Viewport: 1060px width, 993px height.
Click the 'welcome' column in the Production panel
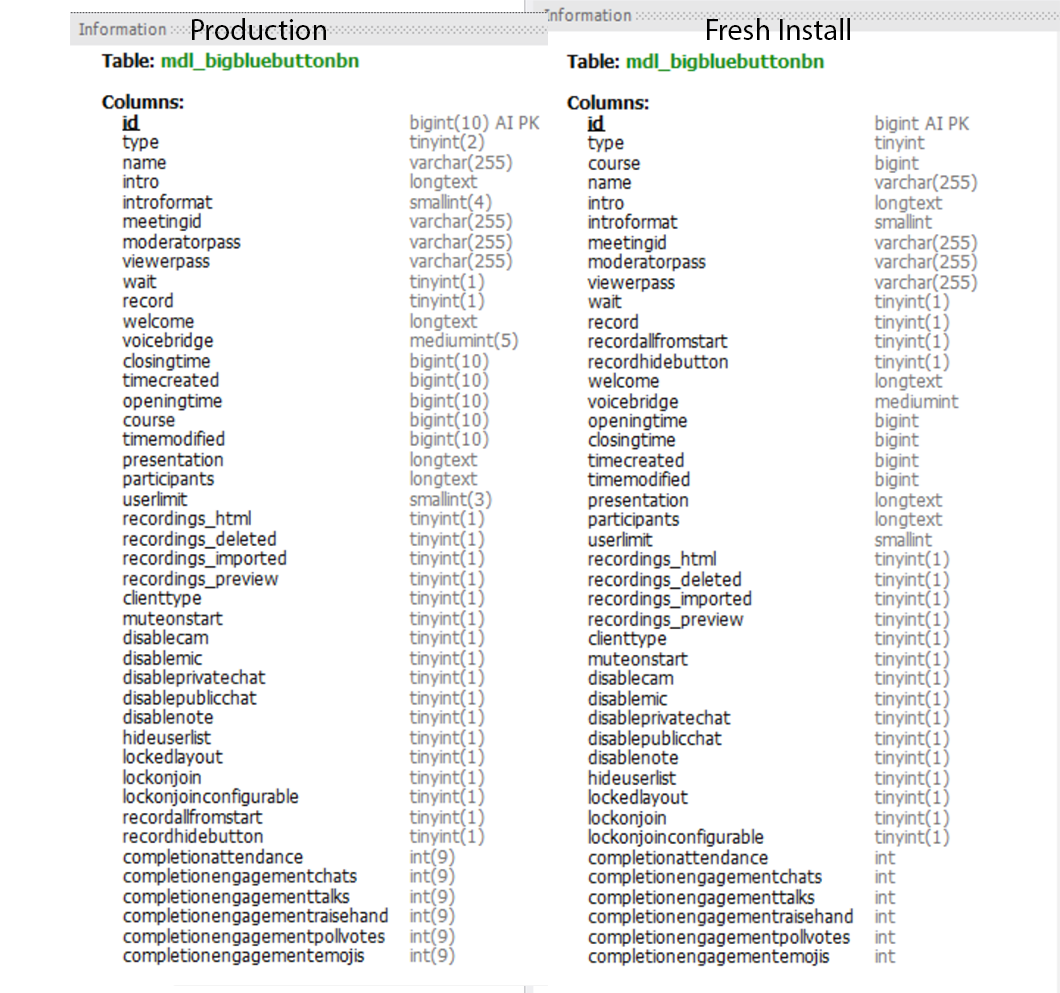pos(158,321)
